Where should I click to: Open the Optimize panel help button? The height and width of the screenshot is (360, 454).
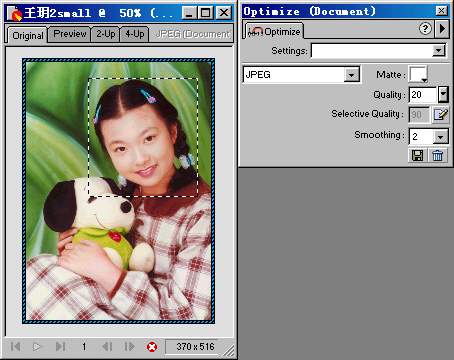pos(425,29)
